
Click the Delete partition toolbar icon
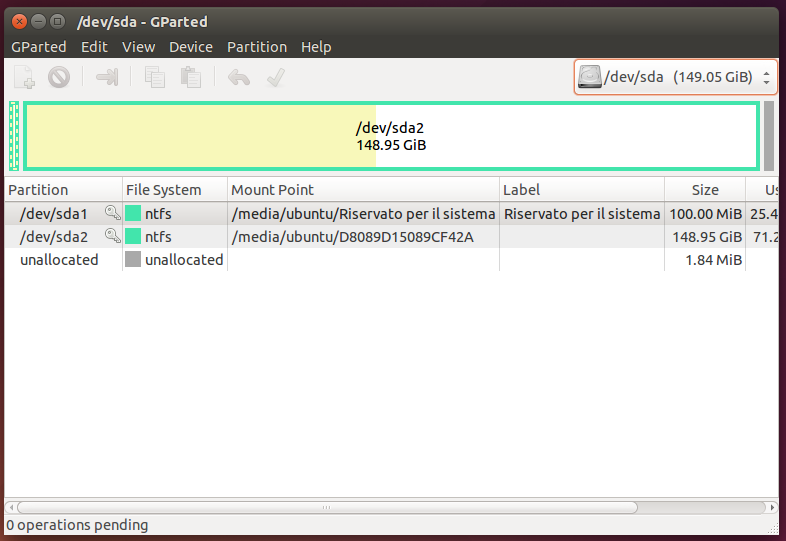[x=59, y=77]
